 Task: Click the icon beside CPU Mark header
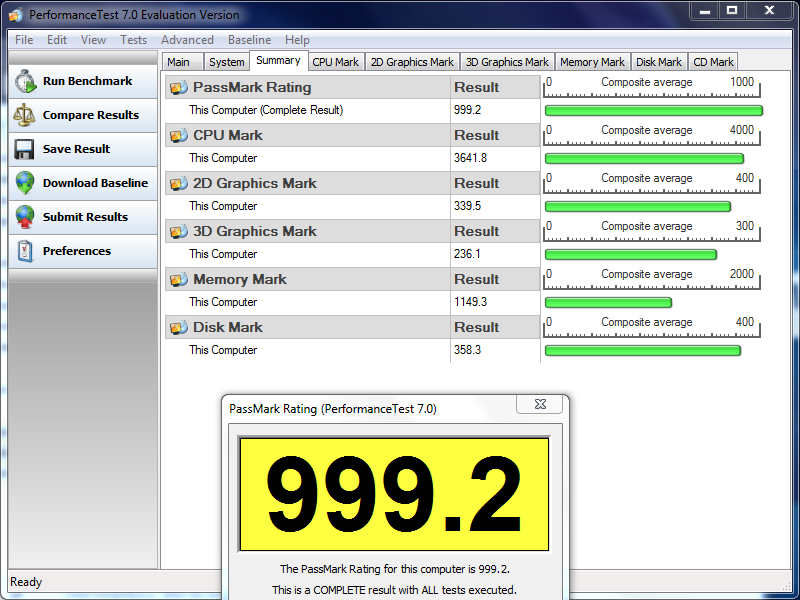coord(179,135)
